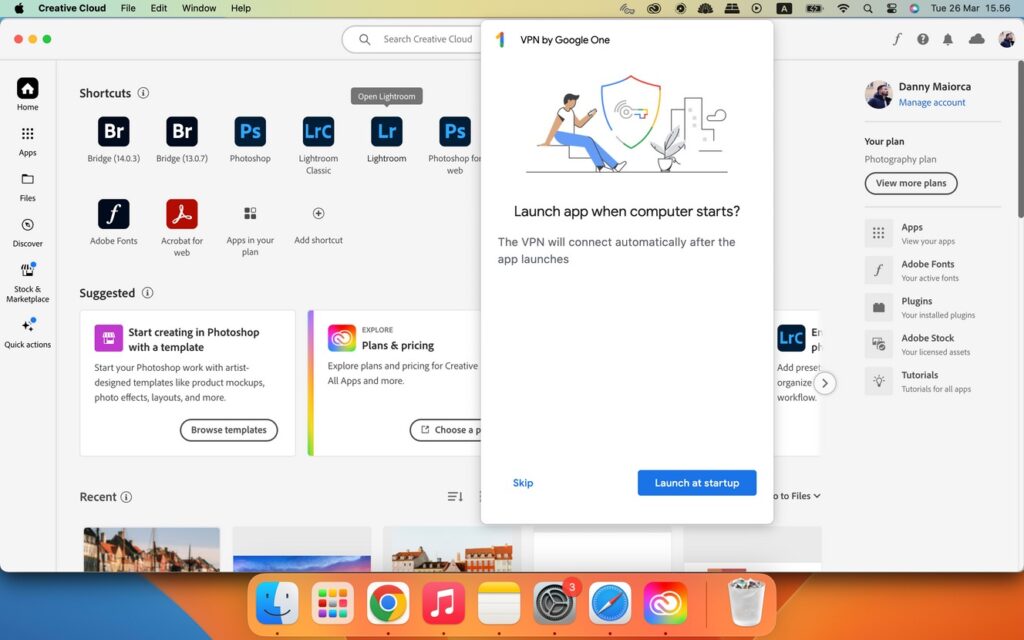Open Google Chrome from the Dock
Viewport: 1024px width, 640px height.
tap(387, 603)
